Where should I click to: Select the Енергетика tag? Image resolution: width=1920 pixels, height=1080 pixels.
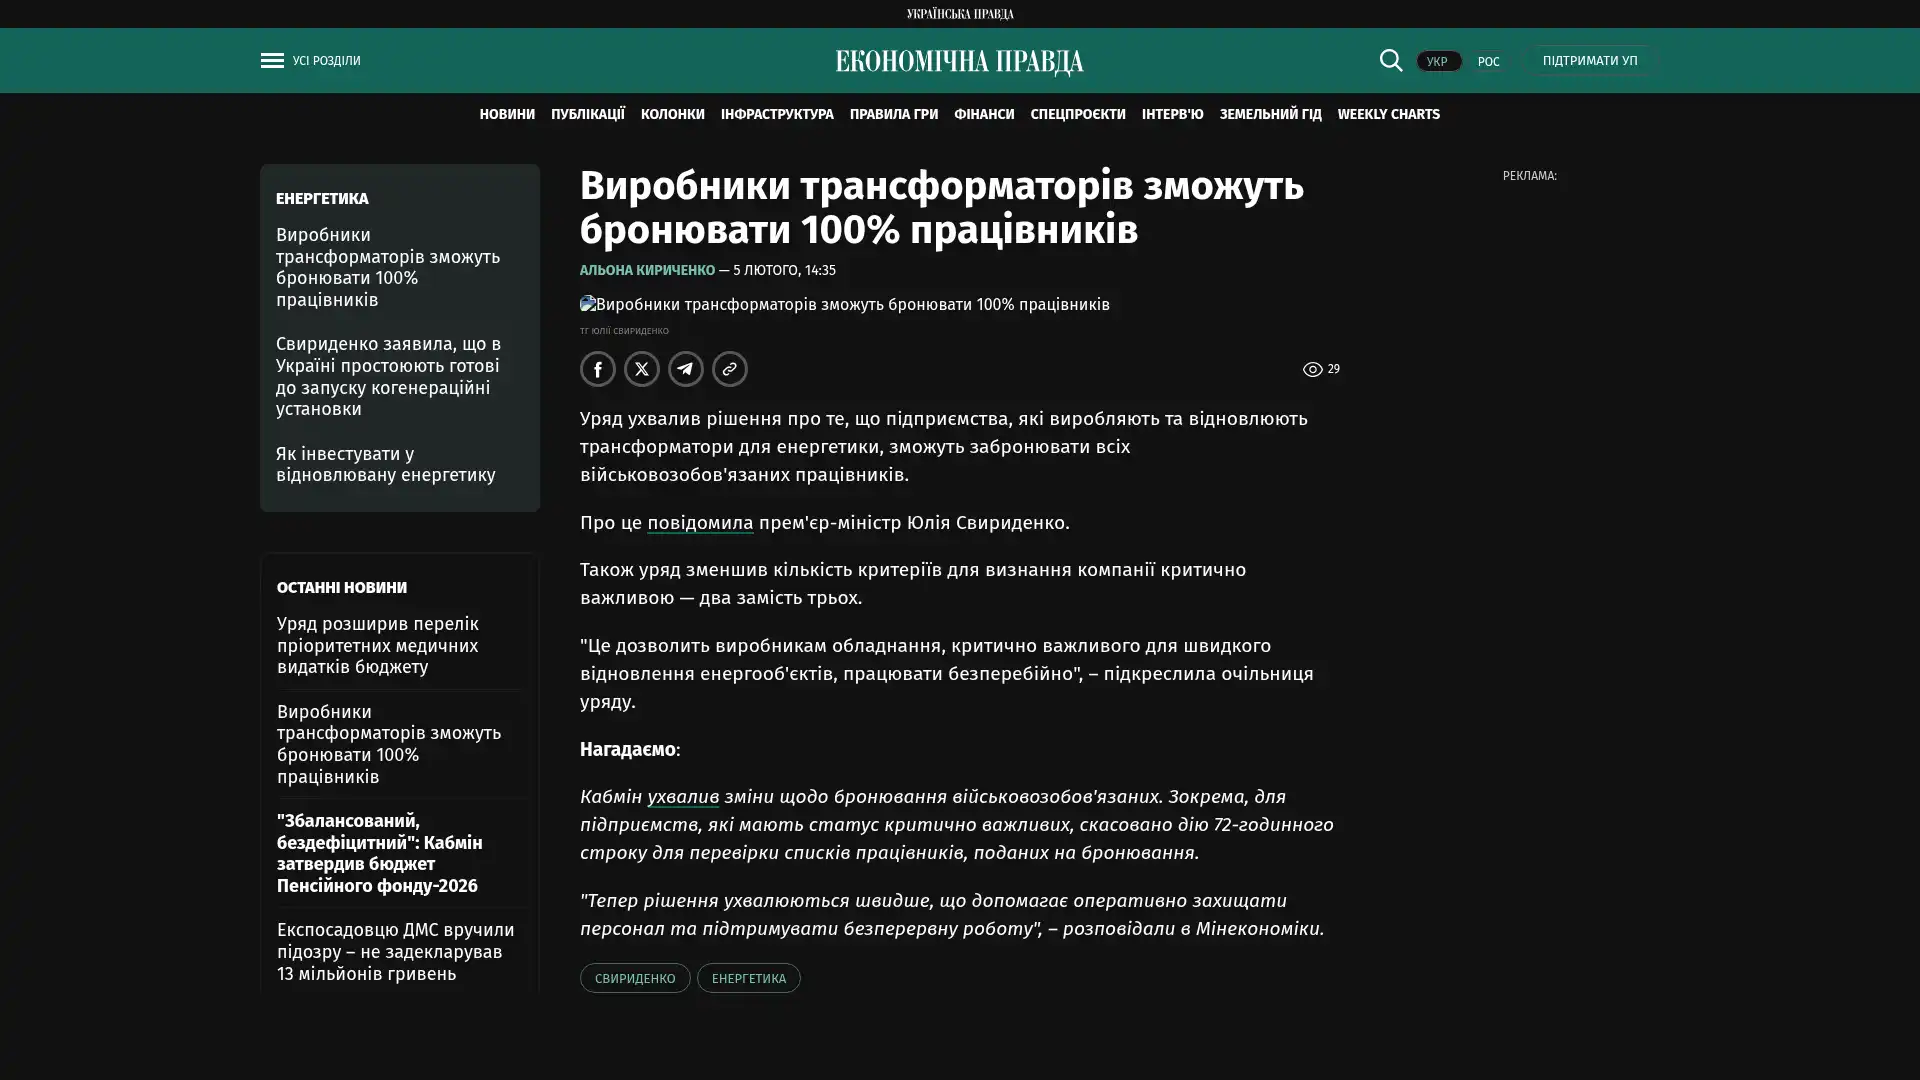tap(748, 978)
